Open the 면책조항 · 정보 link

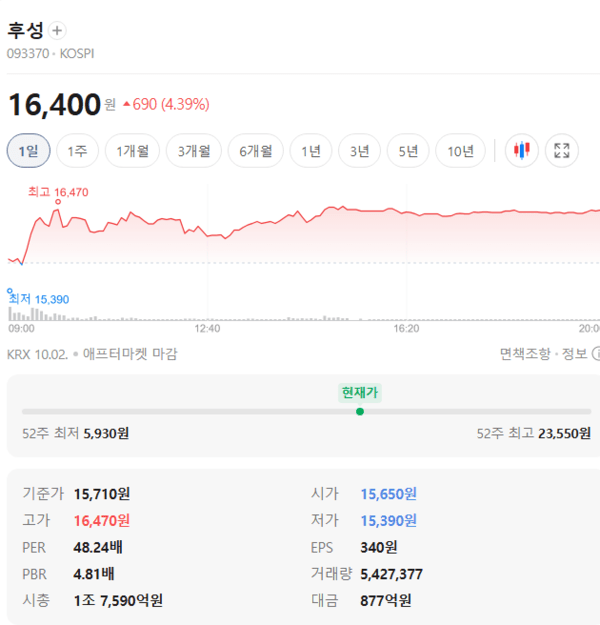[x=544, y=354]
